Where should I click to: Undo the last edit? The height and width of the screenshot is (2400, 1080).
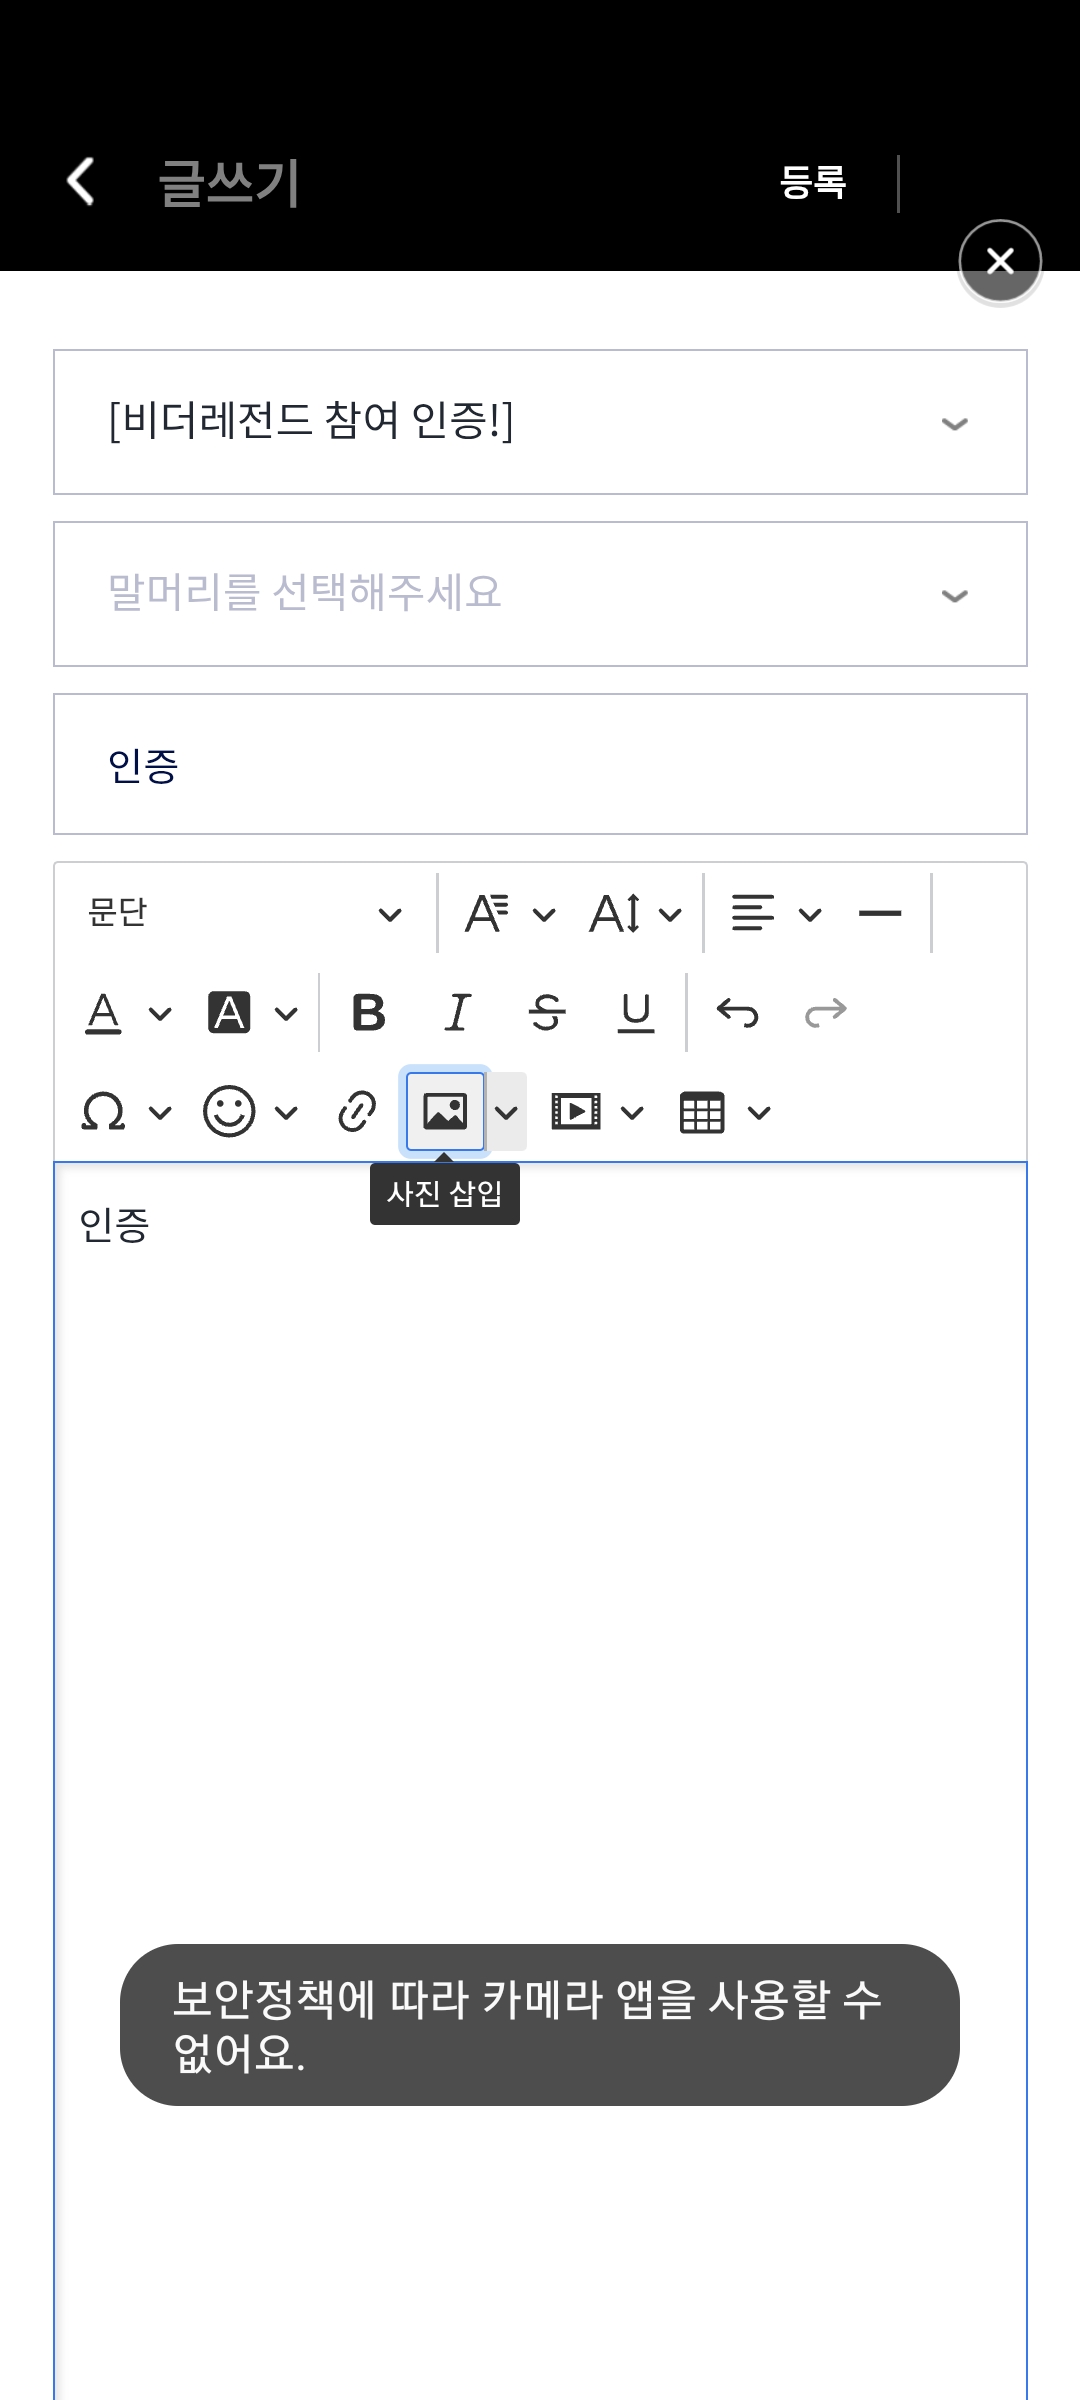point(738,1013)
